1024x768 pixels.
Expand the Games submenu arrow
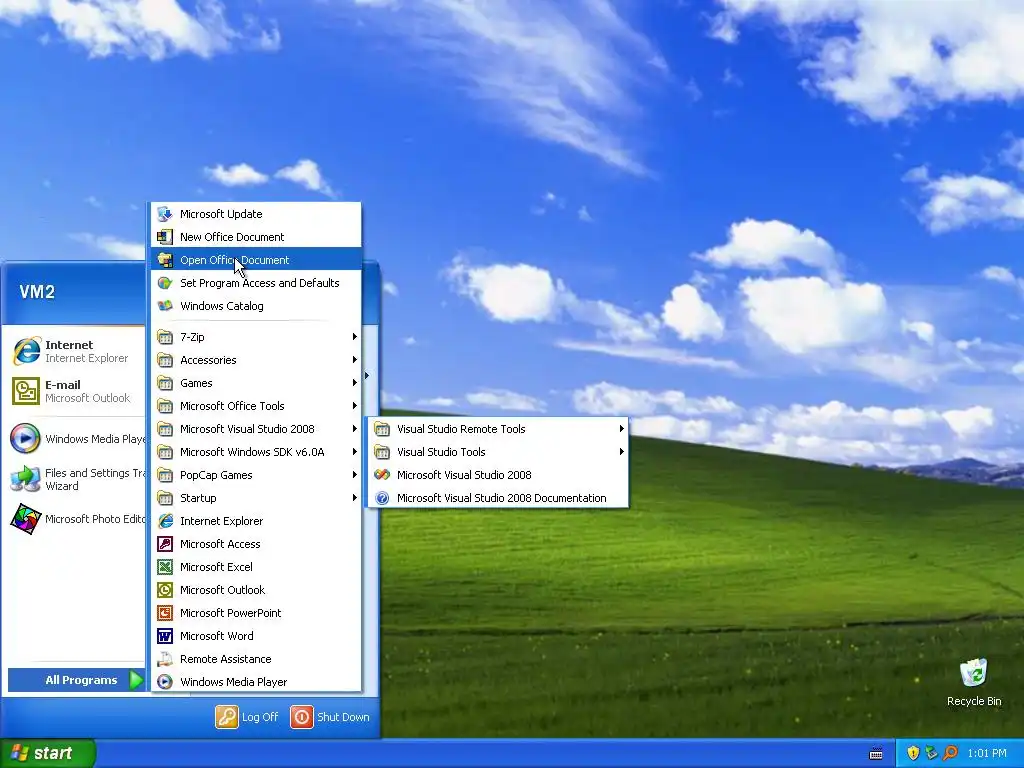[355, 383]
